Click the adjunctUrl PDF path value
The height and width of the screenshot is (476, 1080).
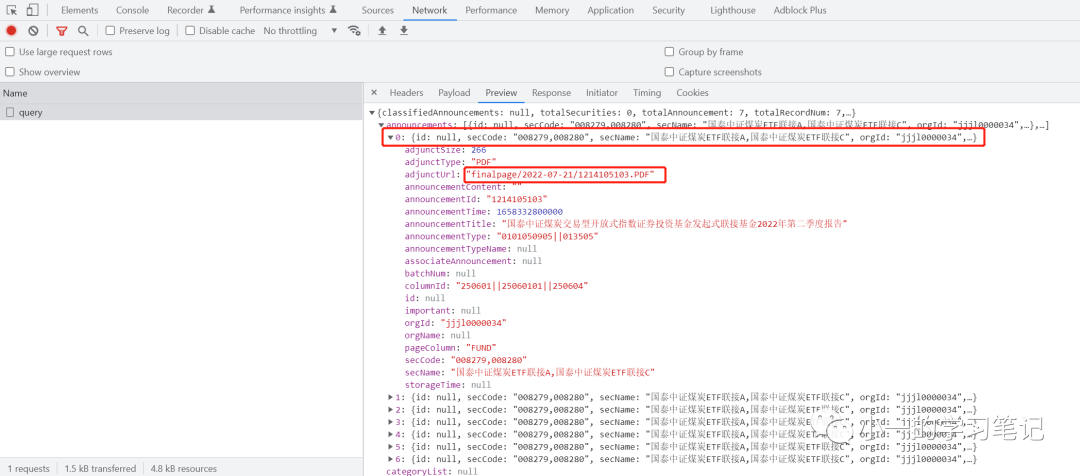click(x=563, y=175)
